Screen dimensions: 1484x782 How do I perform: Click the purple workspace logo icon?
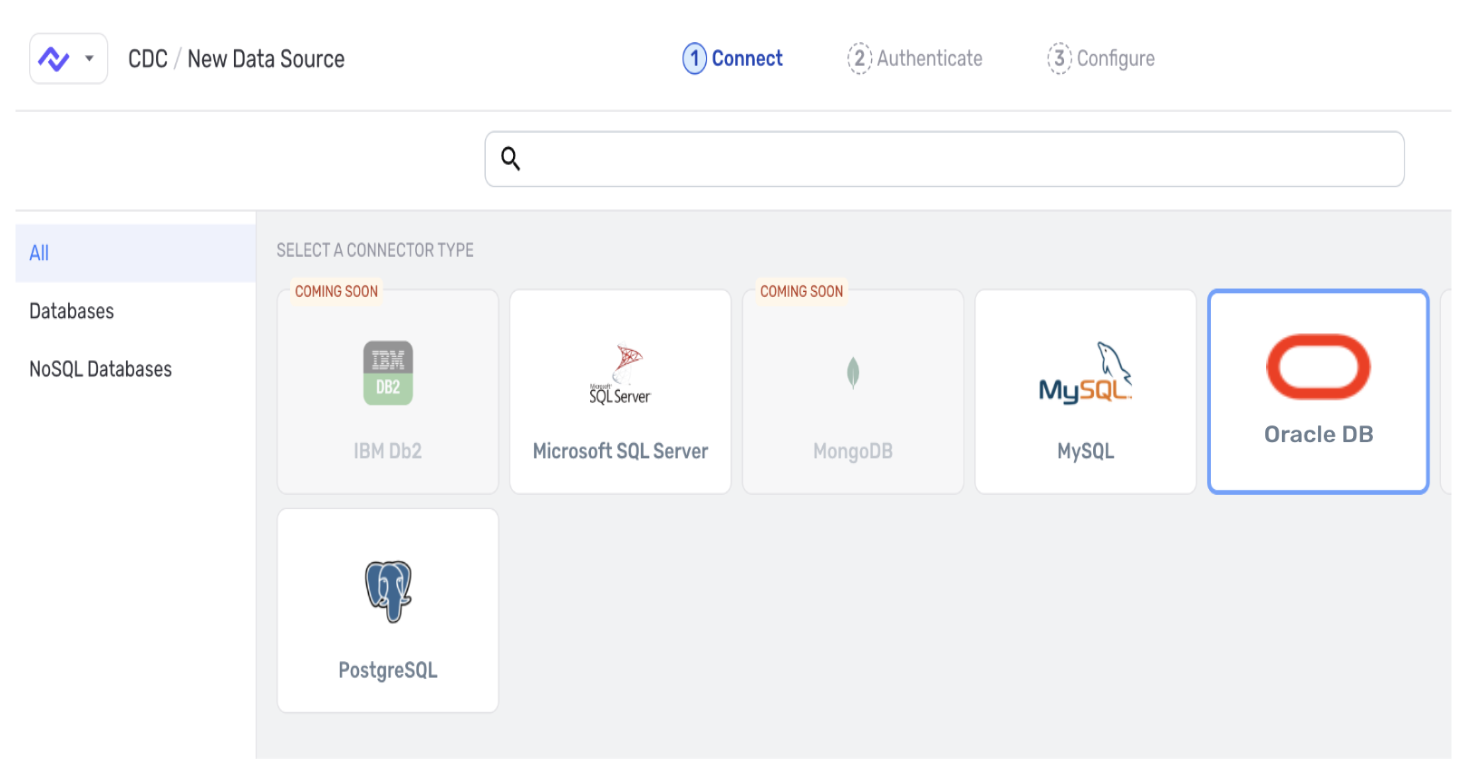(54, 59)
